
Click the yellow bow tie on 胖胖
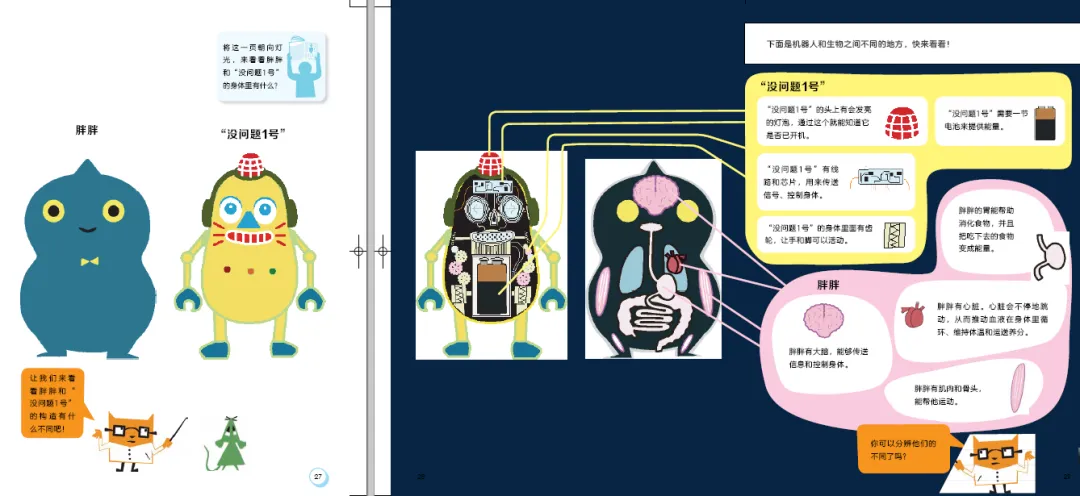[89, 261]
